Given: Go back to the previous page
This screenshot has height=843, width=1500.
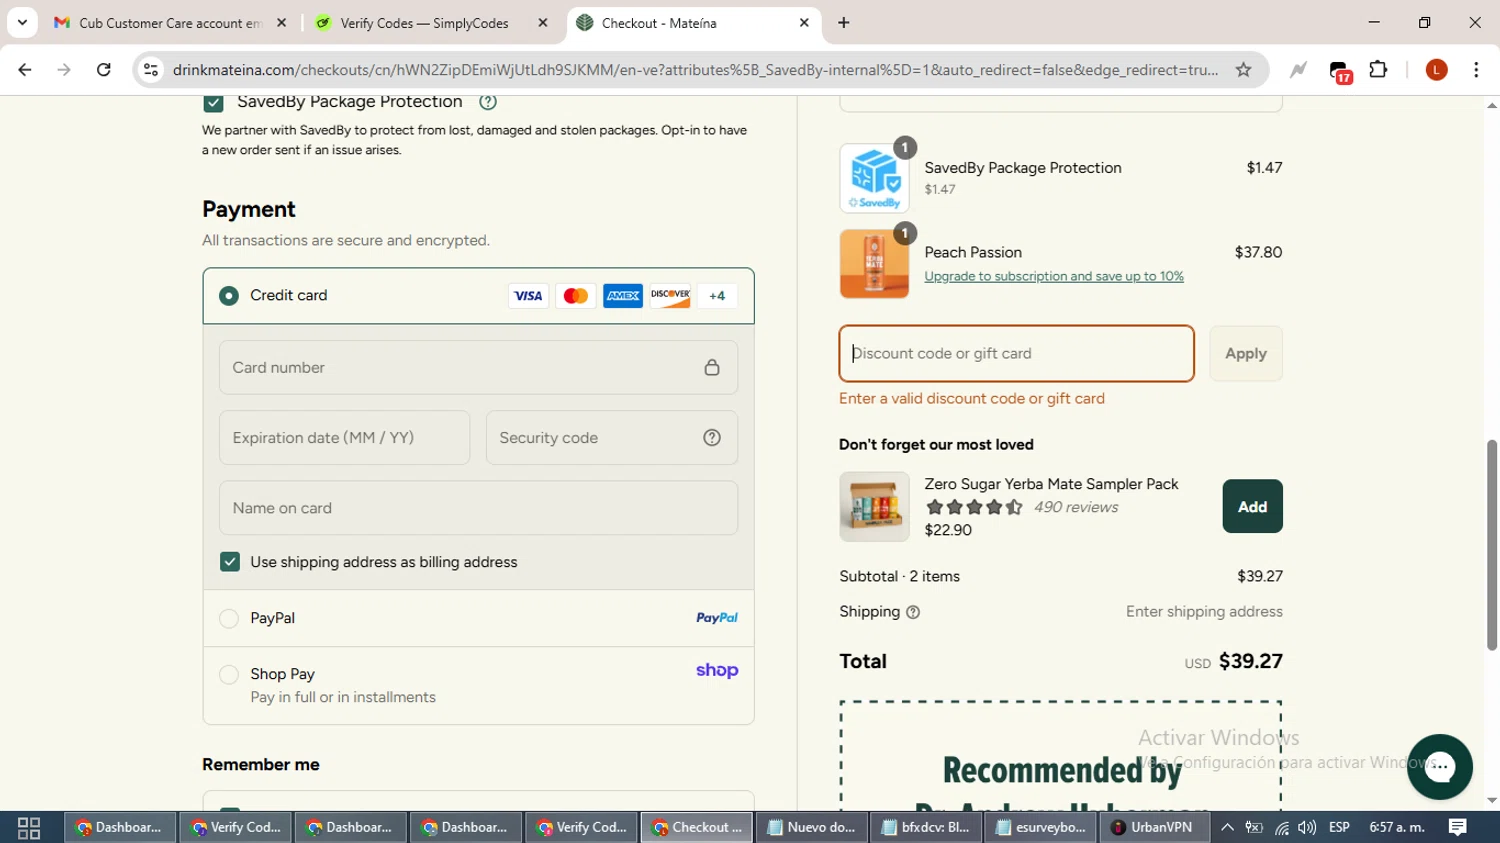Looking at the screenshot, I should pos(25,70).
